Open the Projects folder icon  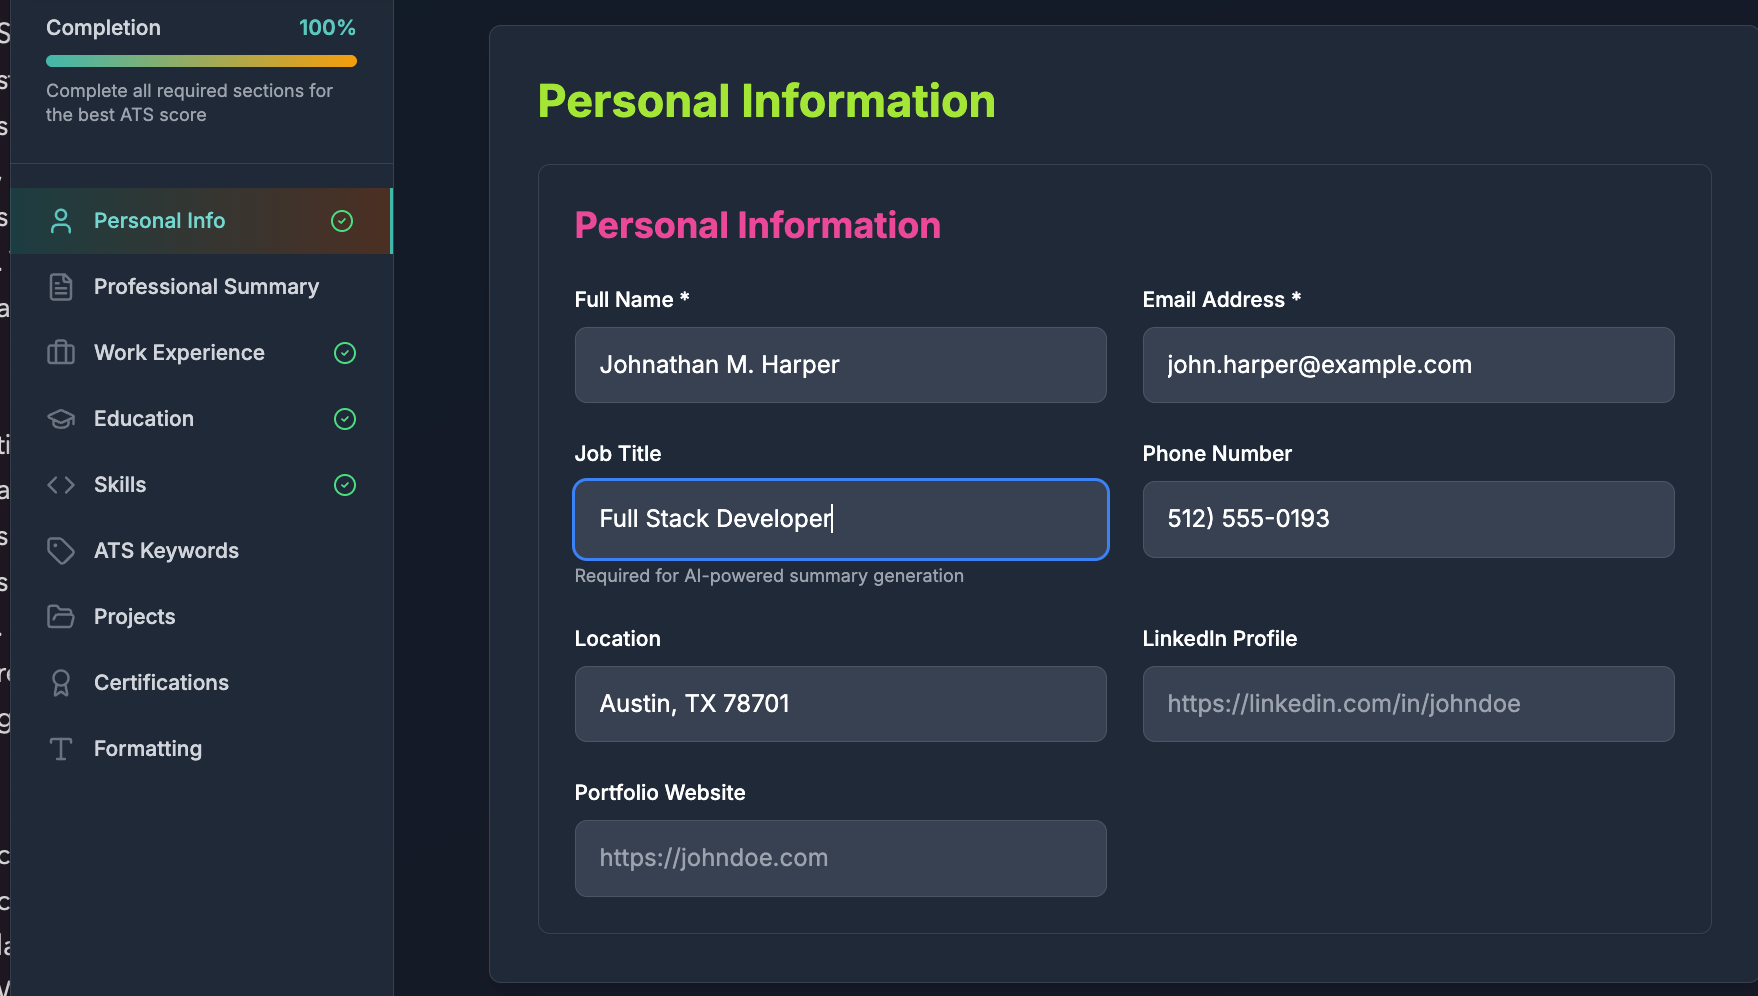click(x=61, y=616)
